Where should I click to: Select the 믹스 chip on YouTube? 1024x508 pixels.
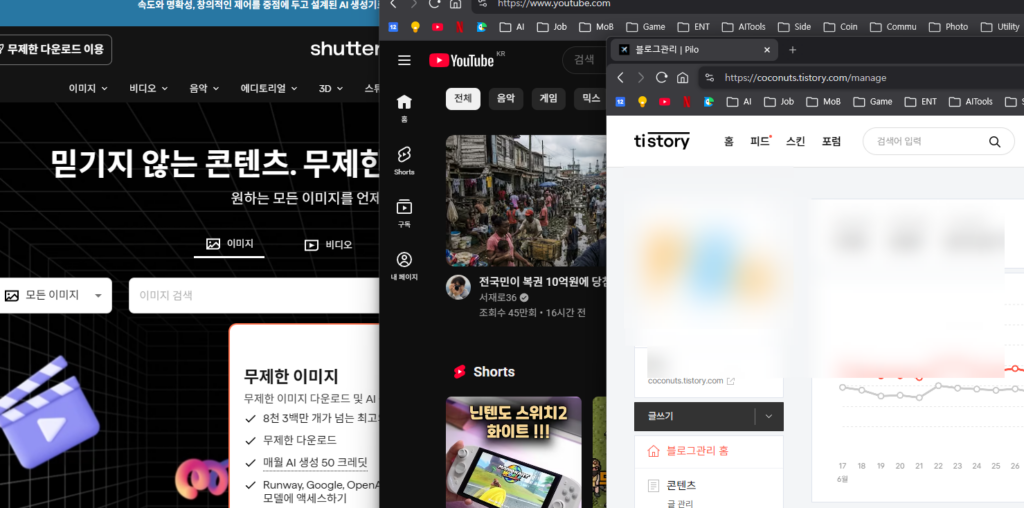pyautogui.click(x=590, y=99)
